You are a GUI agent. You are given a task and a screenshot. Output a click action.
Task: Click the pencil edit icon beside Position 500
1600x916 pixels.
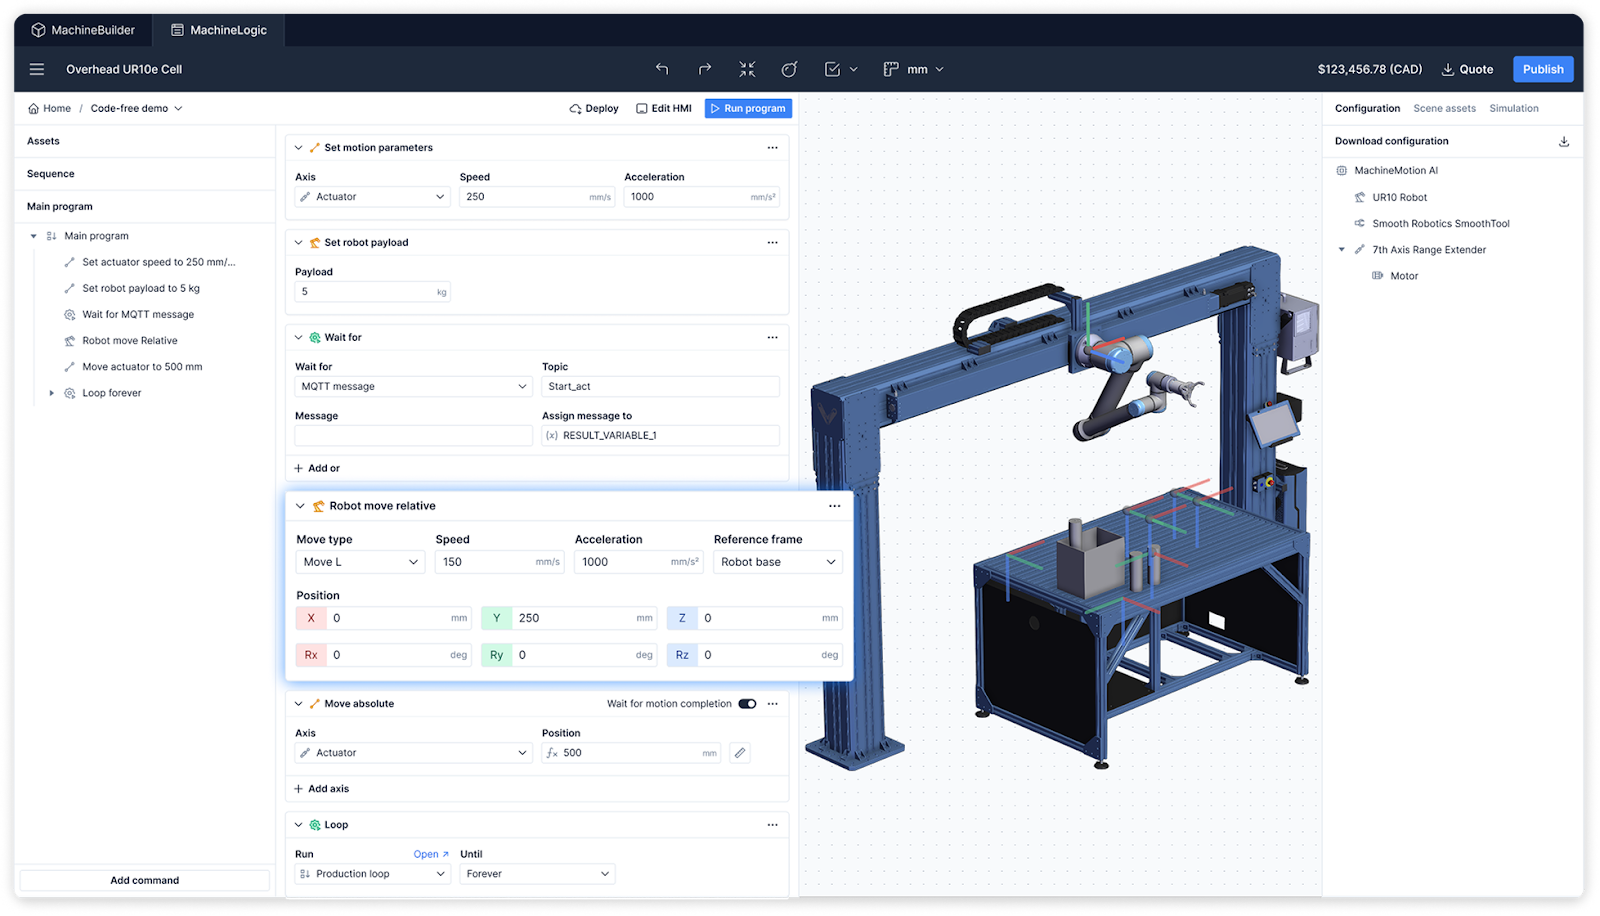pos(740,753)
